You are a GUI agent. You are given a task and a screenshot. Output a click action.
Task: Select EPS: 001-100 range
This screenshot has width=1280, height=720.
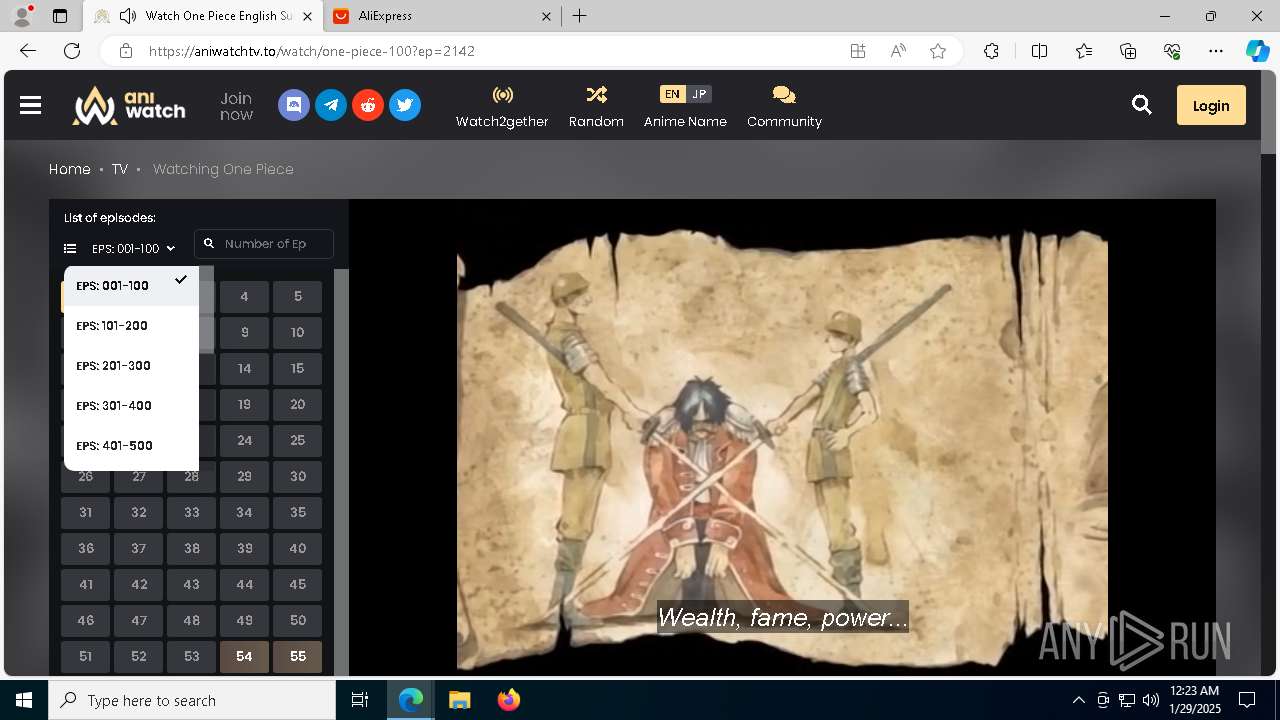(131, 286)
